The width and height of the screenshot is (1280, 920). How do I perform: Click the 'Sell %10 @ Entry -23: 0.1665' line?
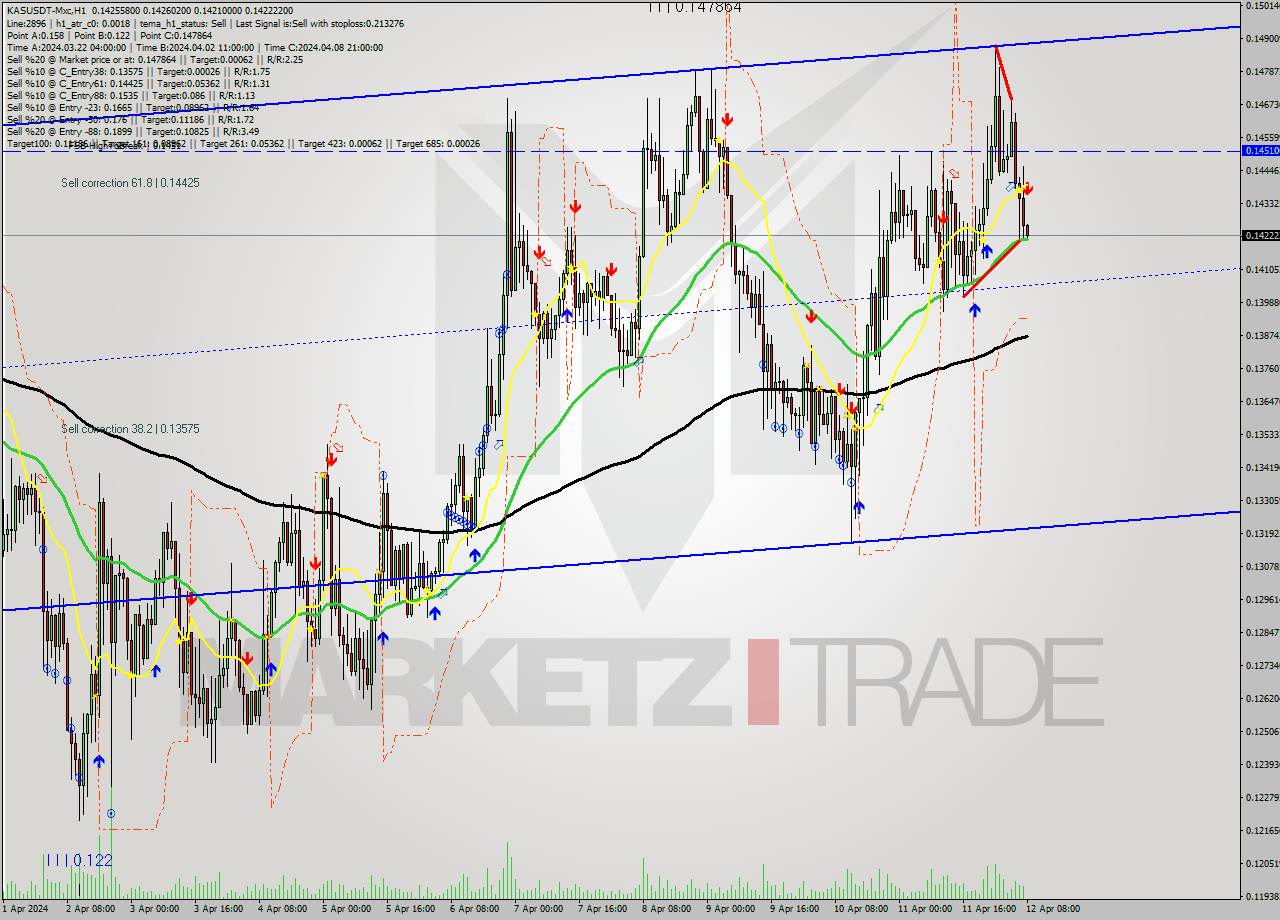click(x=133, y=107)
